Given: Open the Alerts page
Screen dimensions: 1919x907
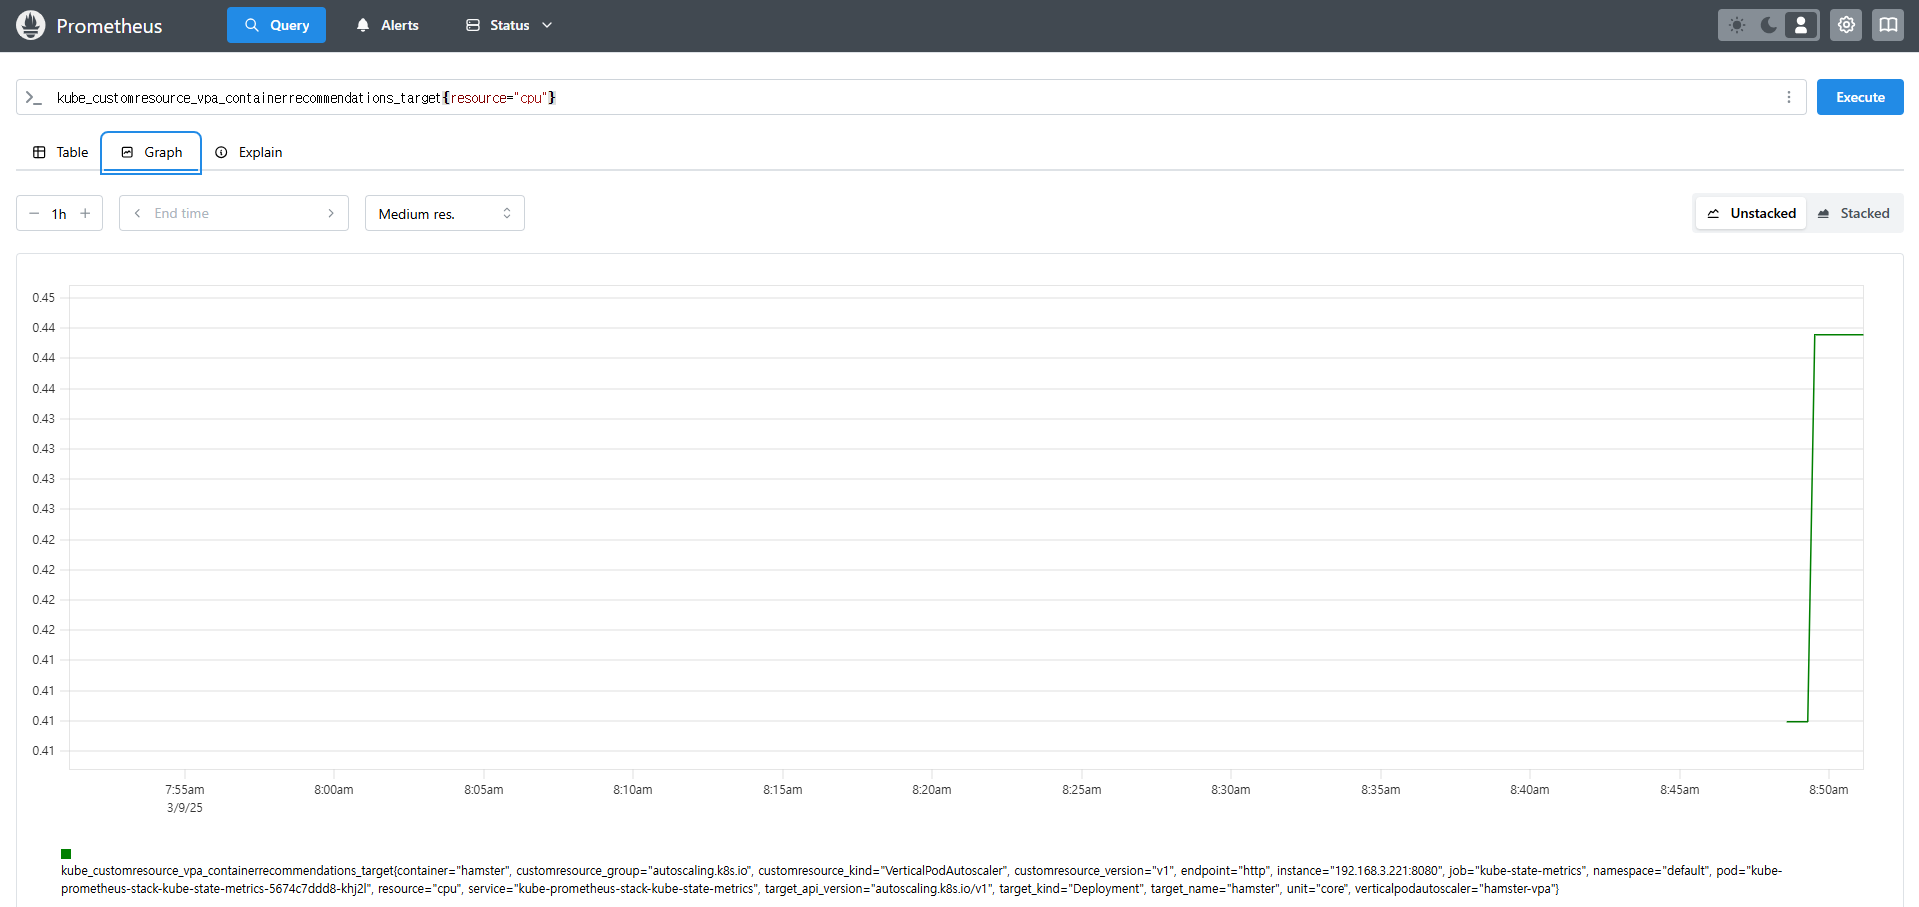Looking at the screenshot, I should pyautogui.click(x=387, y=25).
